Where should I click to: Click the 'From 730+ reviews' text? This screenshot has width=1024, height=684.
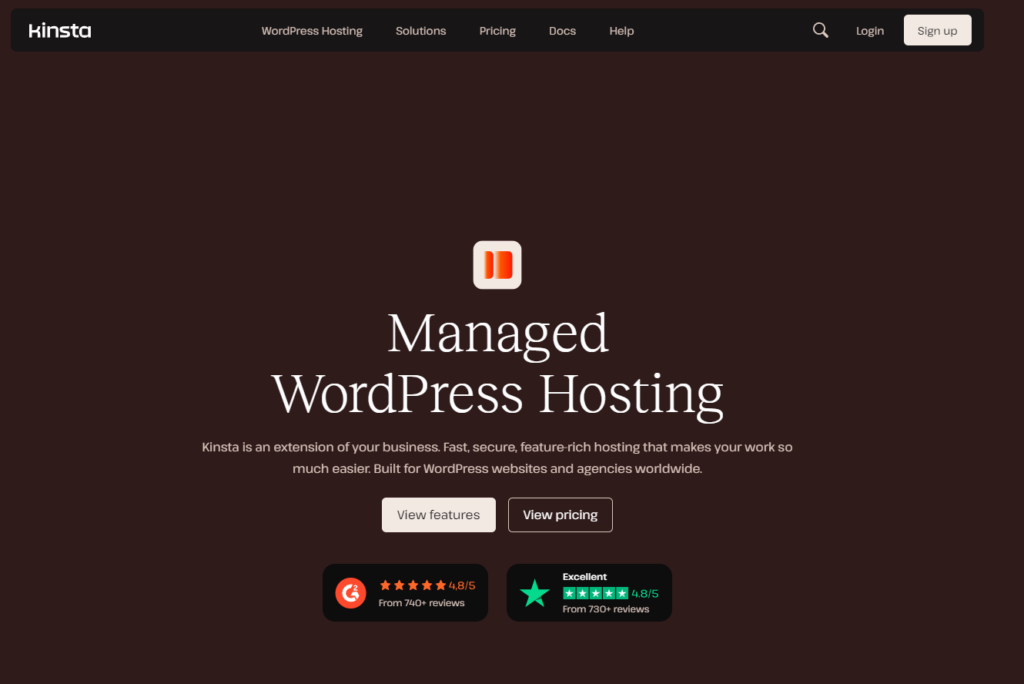click(605, 609)
